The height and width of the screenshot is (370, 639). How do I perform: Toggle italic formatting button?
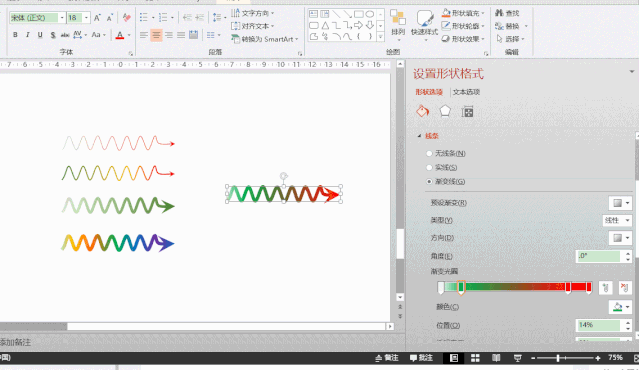(x=27, y=35)
